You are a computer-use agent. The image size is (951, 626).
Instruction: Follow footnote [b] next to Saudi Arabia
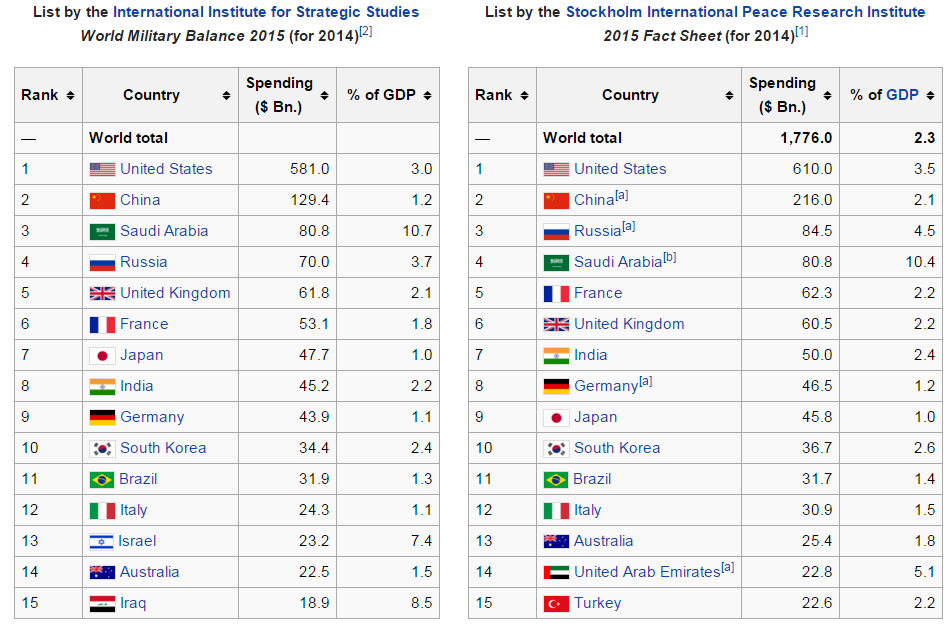(670, 257)
